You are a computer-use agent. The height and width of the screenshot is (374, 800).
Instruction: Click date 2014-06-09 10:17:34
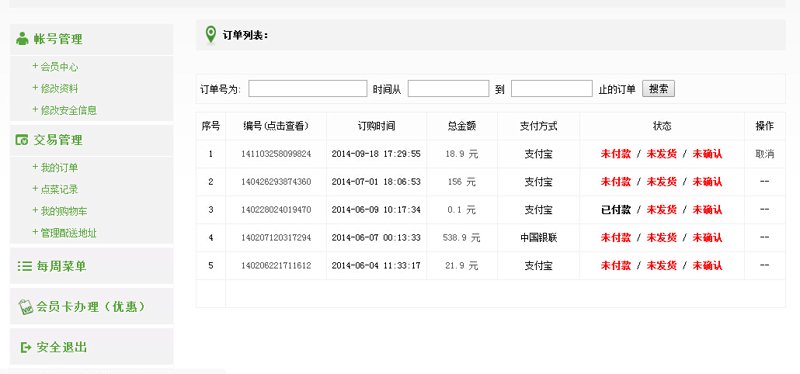(x=376, y=210)
